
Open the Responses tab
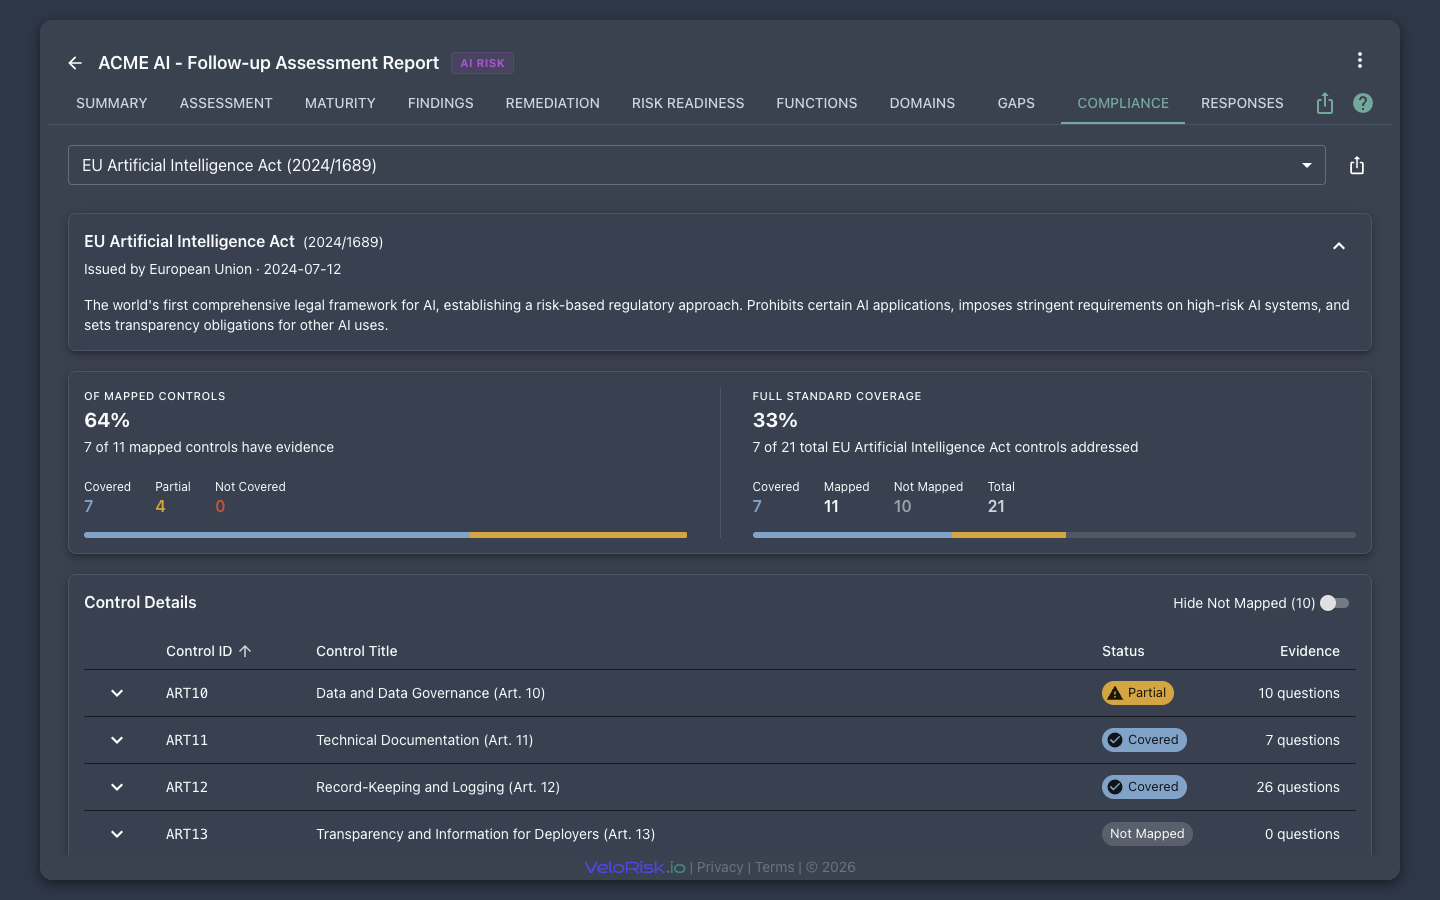coord(1242,103)
